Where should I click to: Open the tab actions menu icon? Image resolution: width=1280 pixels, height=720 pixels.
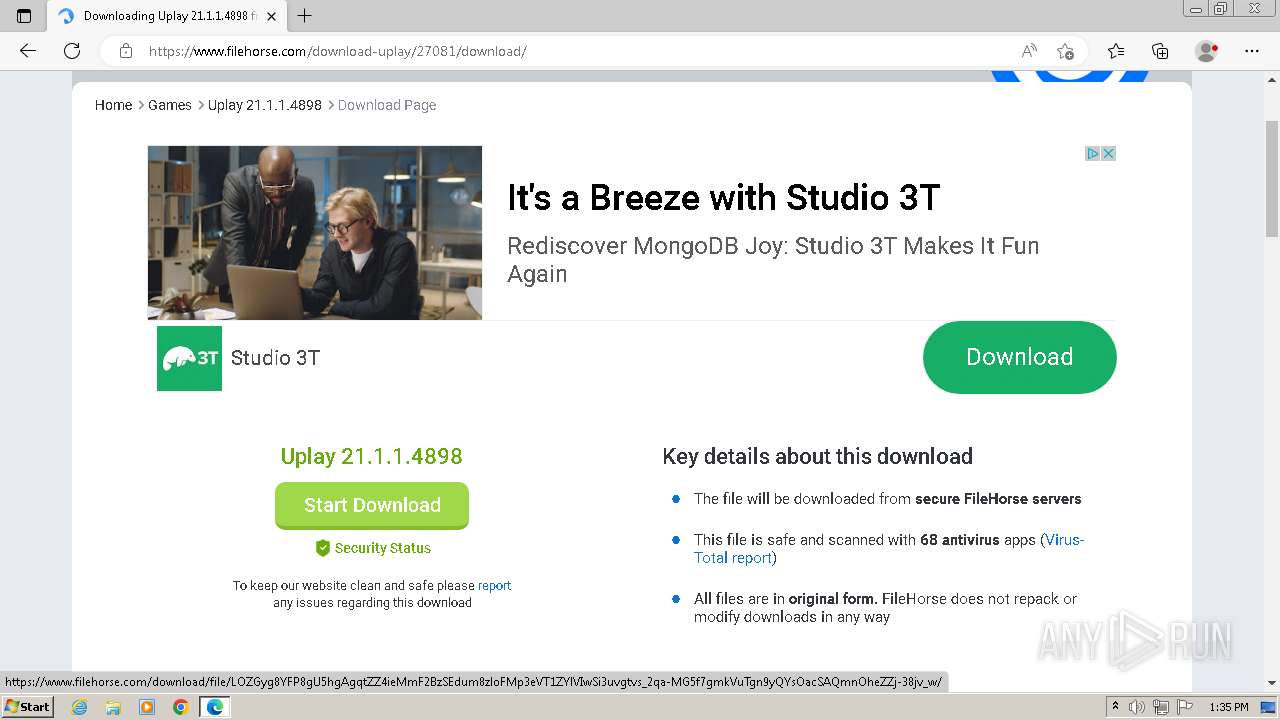pos(24,16)
